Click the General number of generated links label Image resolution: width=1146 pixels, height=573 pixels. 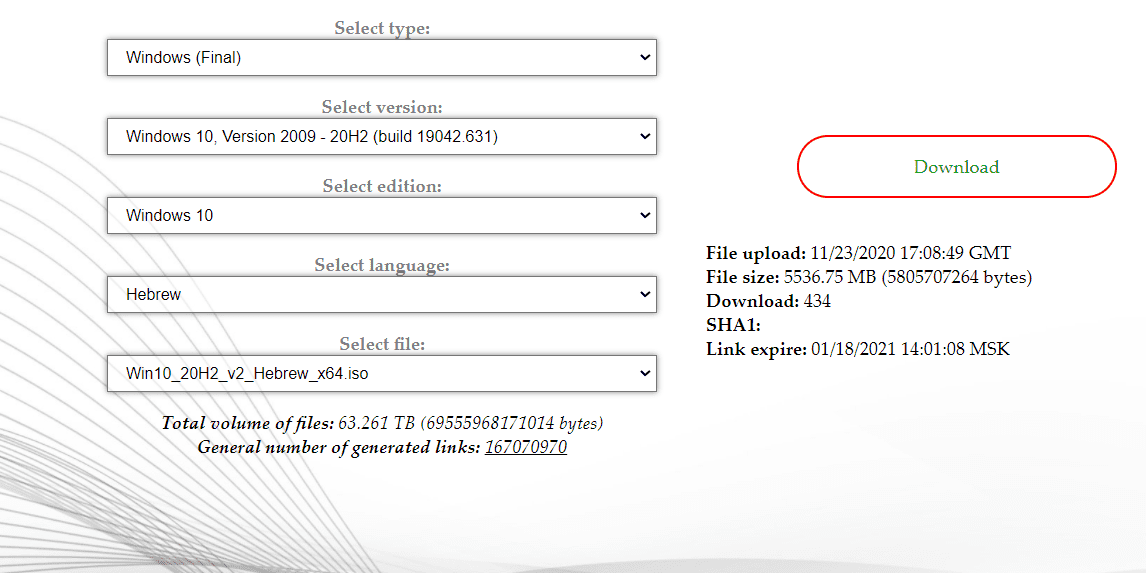click(339, 447)
